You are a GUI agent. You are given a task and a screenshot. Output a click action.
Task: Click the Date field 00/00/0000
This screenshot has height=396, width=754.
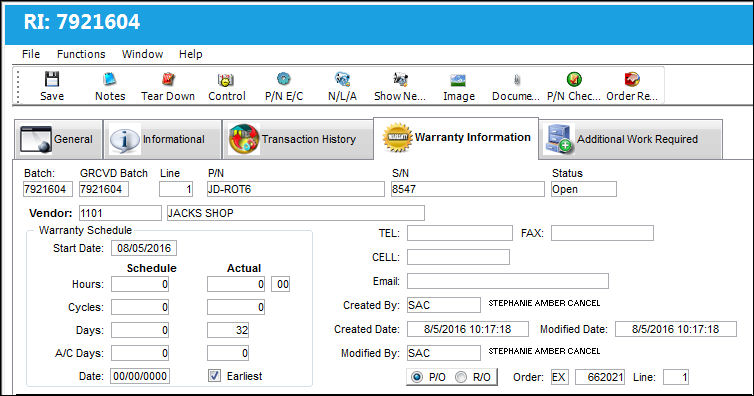140,376
